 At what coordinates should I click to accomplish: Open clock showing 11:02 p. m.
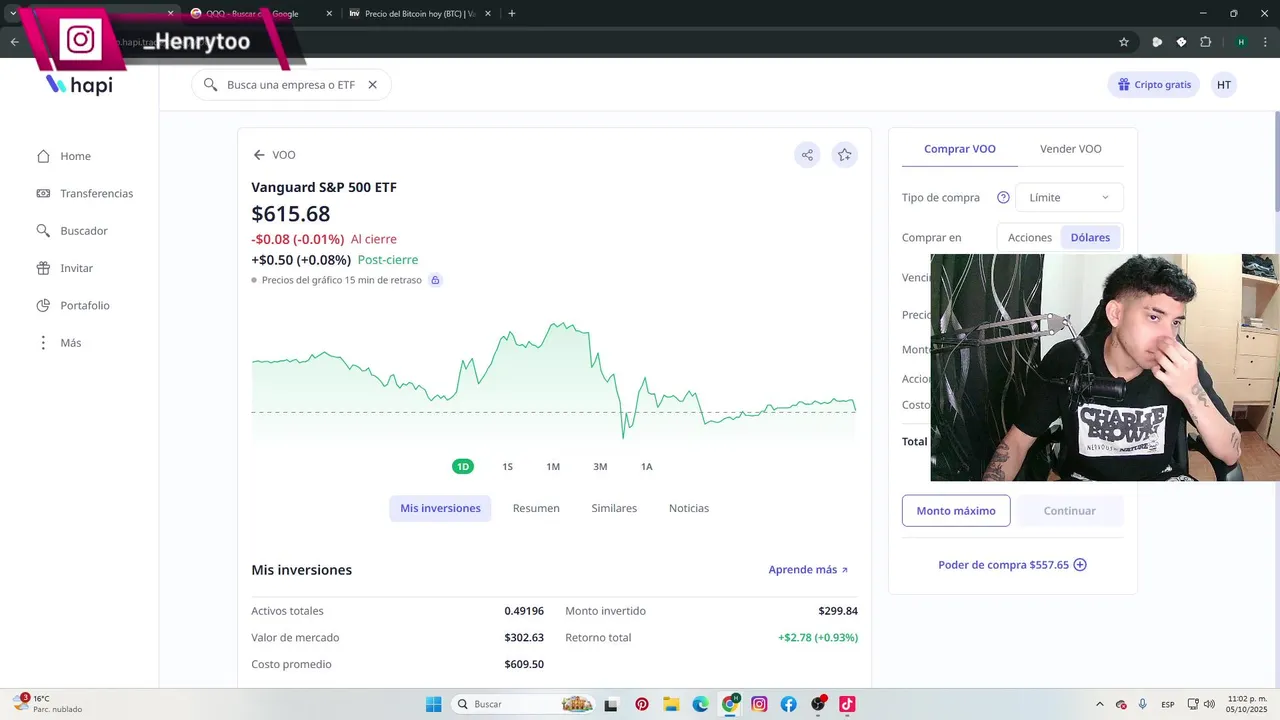point(1246,704)
